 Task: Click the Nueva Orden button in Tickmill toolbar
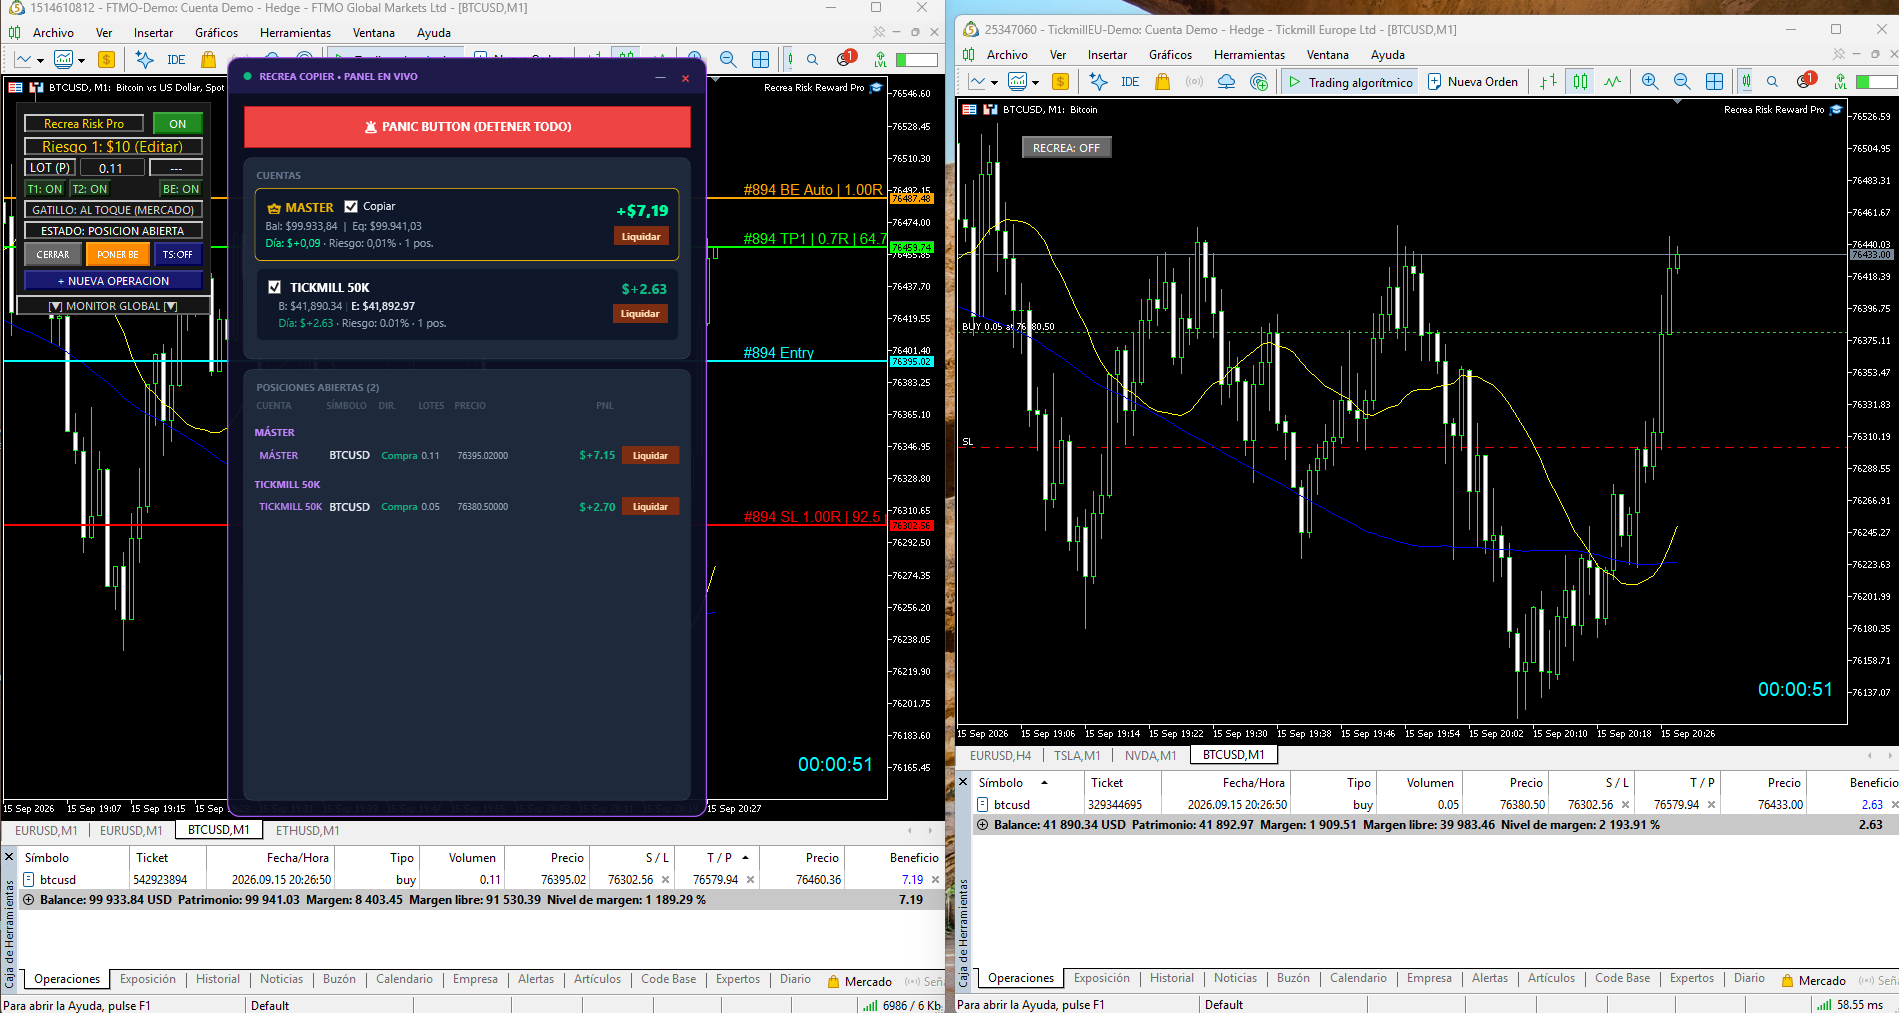(x=1472, y=82)
